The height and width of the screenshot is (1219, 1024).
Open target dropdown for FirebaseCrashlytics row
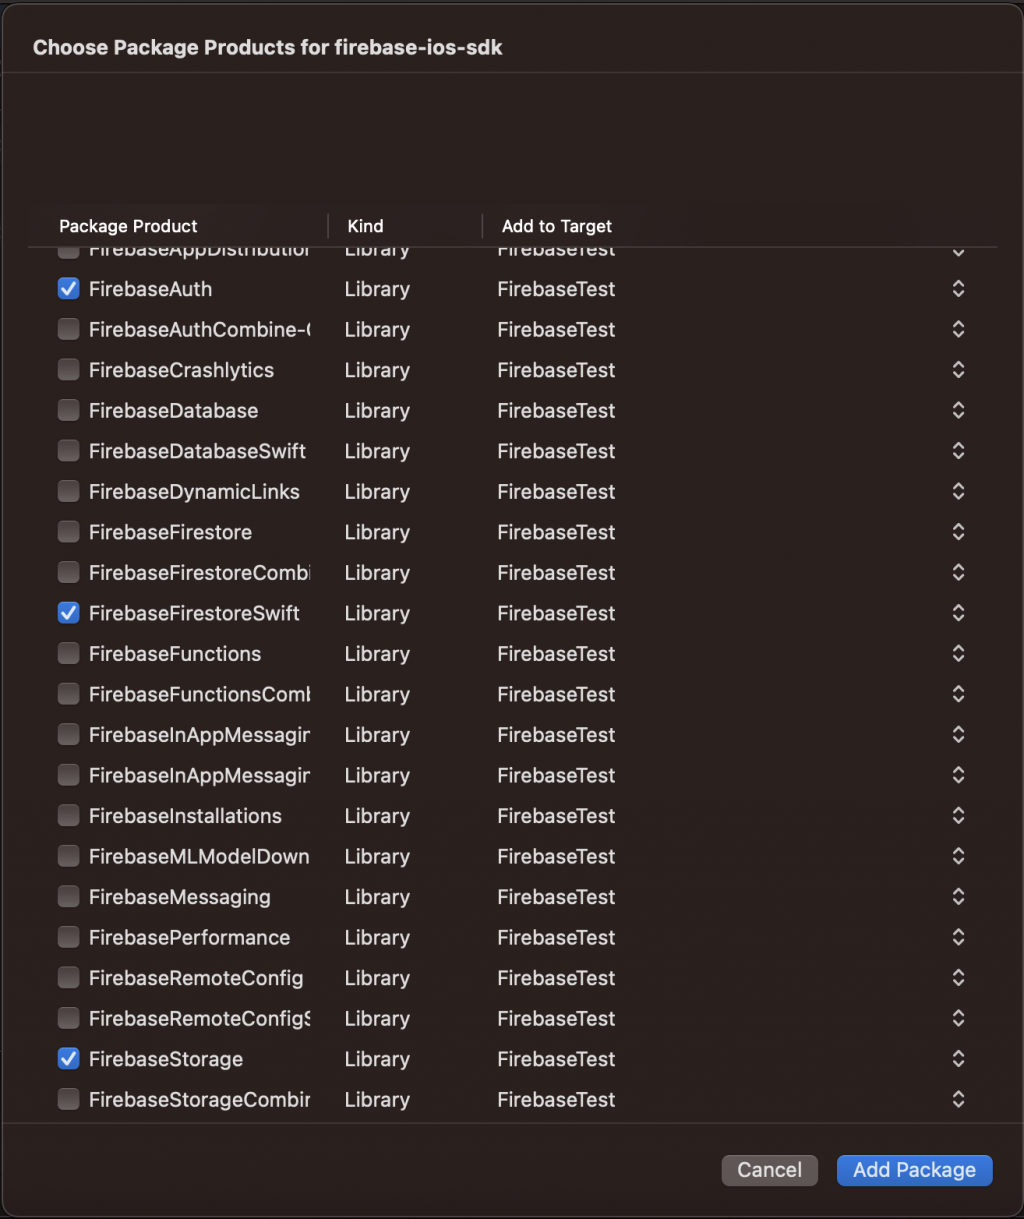click(958, 370)
